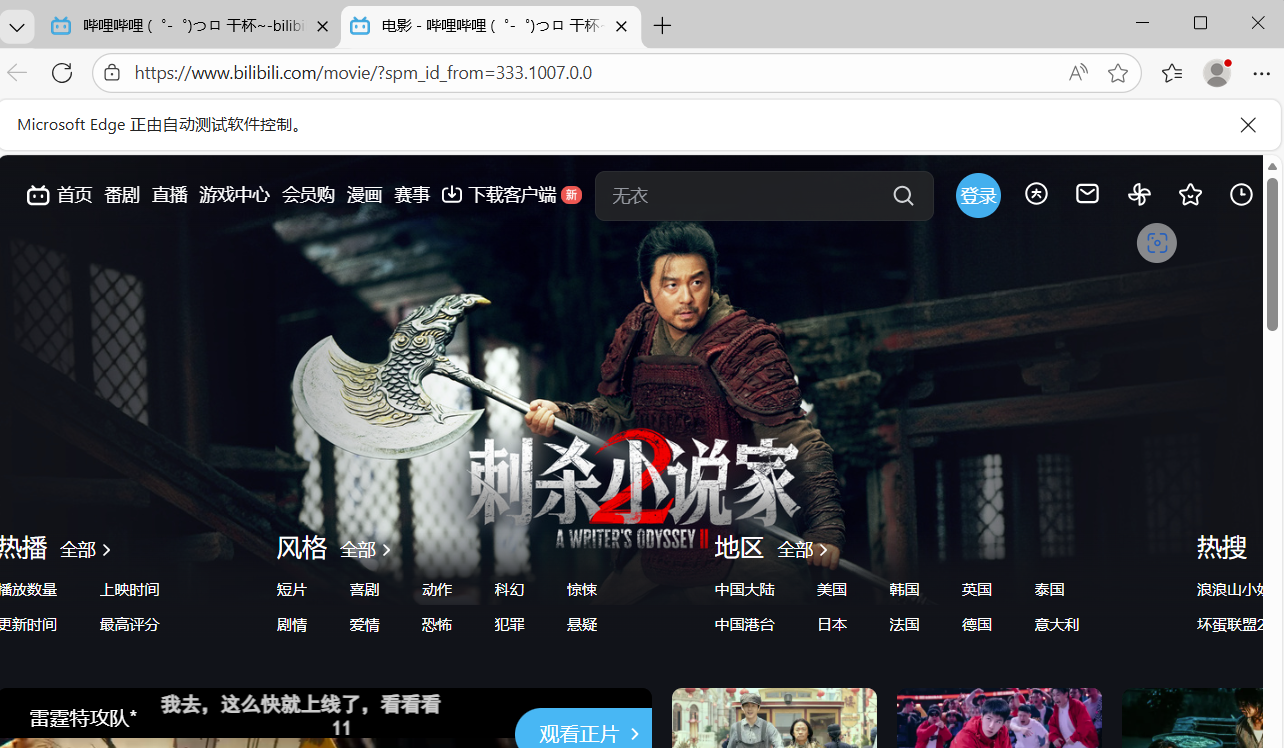Select the 科幻 genre
Screen dimensions: 1284x748
tap(509, 590)
